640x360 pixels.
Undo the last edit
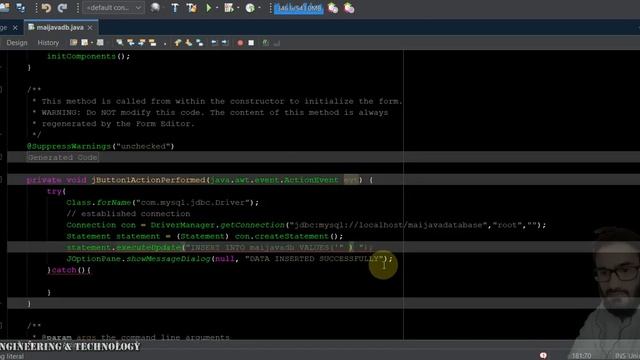pyautogui.click(x=46, y=8)
